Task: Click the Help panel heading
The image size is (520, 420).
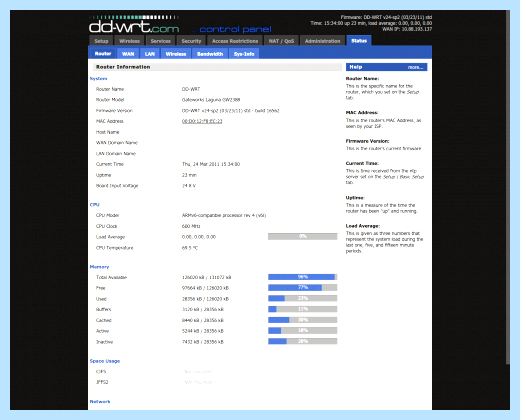Action: [356, 67]
